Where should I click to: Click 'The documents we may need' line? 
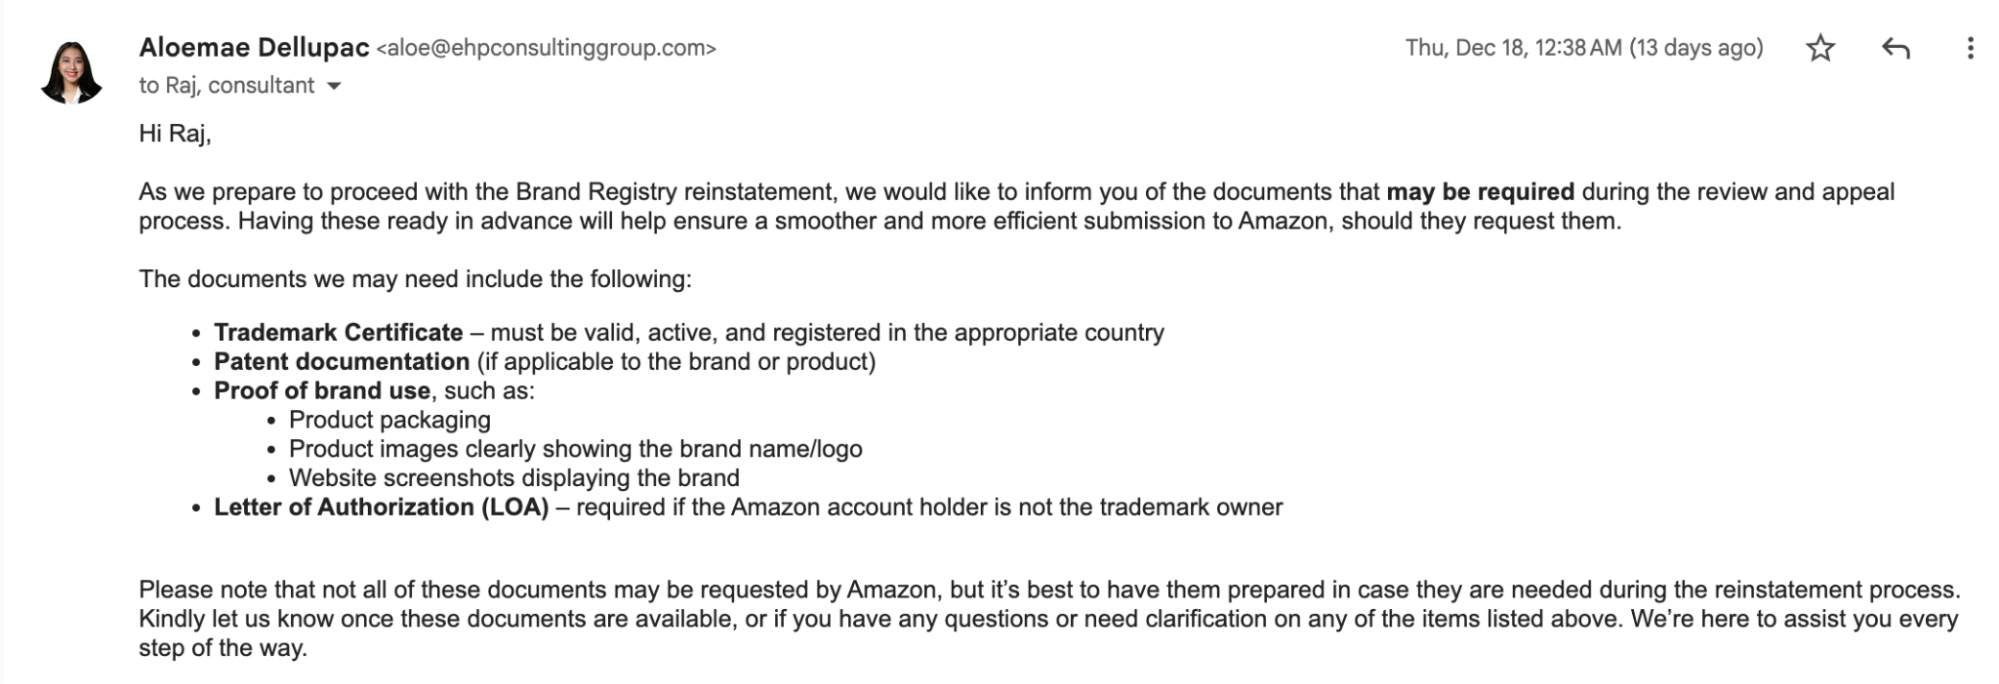pos(415,278)
